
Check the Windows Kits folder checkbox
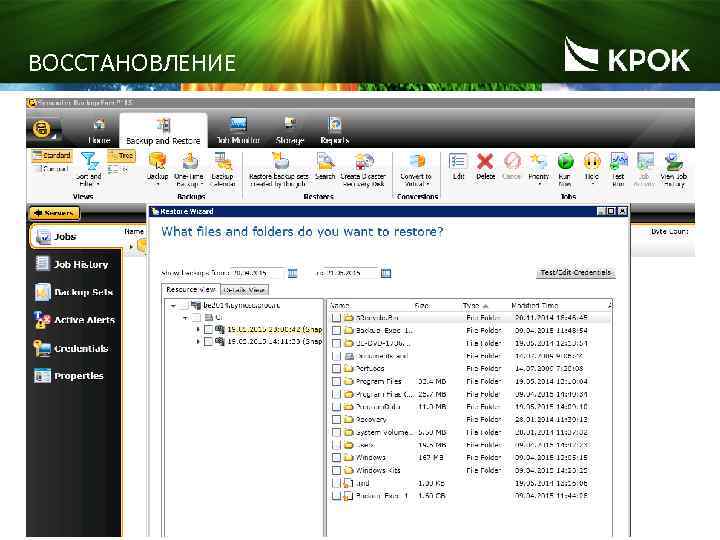336,471
